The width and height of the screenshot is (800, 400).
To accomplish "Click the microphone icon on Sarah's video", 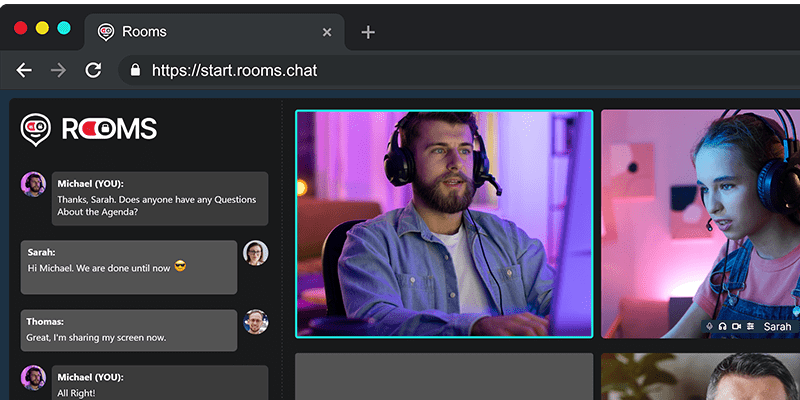I will [x=709, y=326].
